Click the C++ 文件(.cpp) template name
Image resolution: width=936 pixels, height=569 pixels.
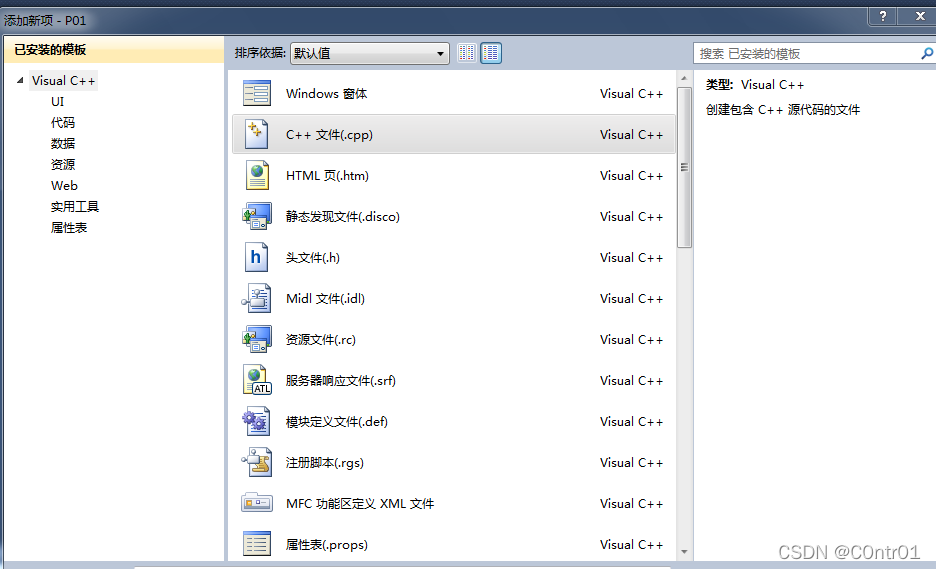pos(329,135)
